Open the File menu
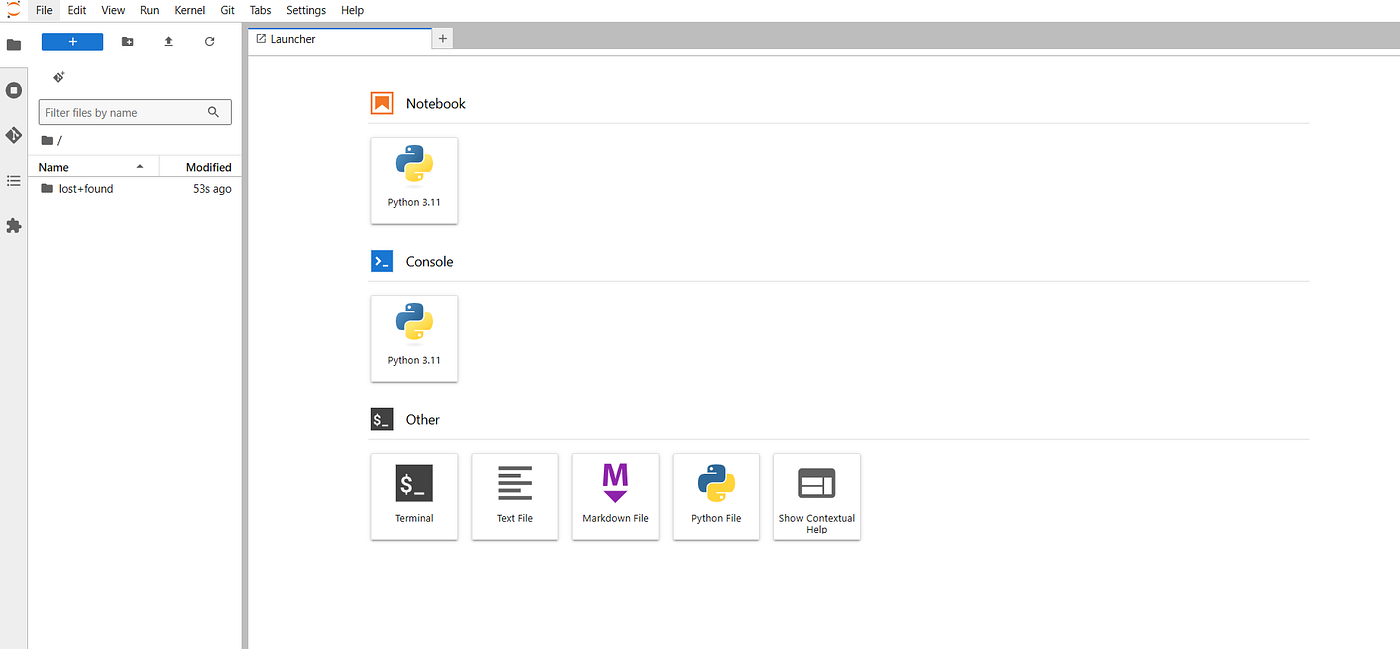1400x649 pixels. point(44,10)
